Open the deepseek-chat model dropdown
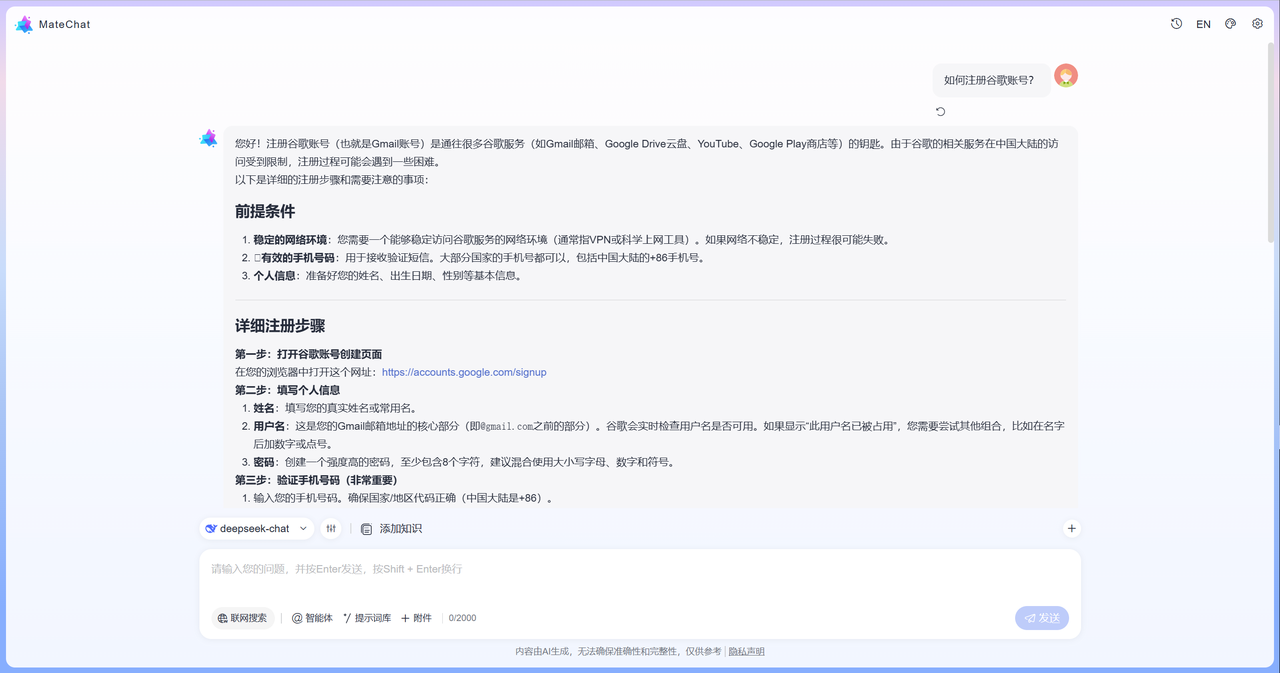Screen dimensions: 1280x673 coord(256,528)
